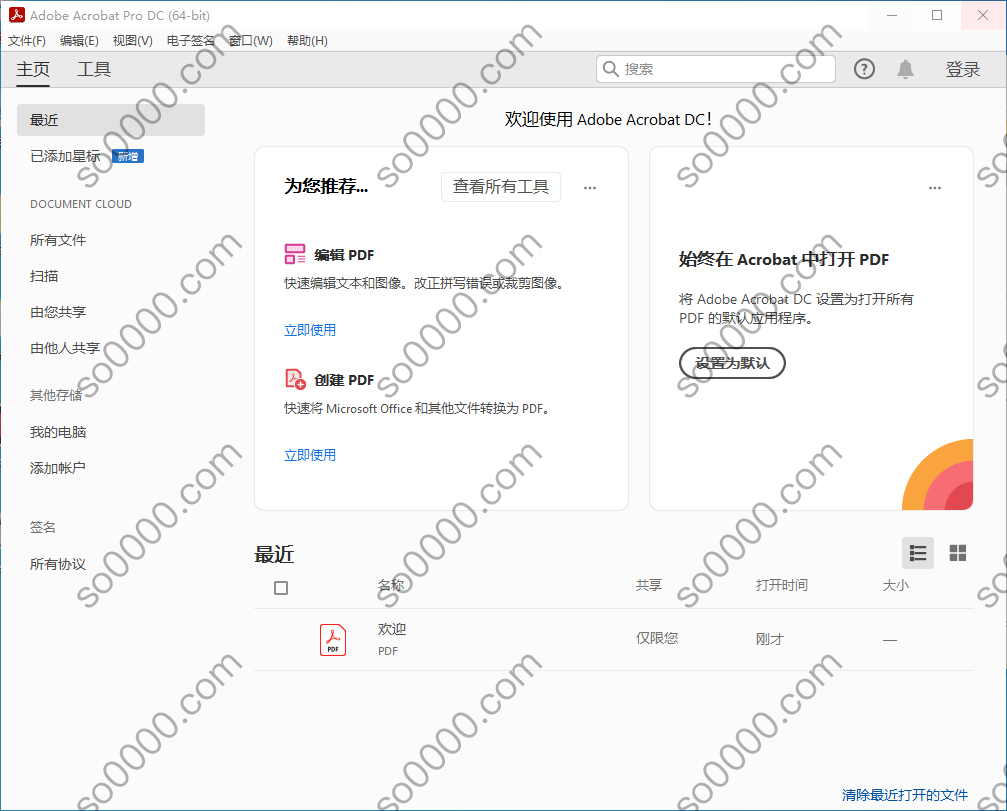1007x811 pixels.
Task: Click the 设置为默认 button
Action: tap(732, 363)
